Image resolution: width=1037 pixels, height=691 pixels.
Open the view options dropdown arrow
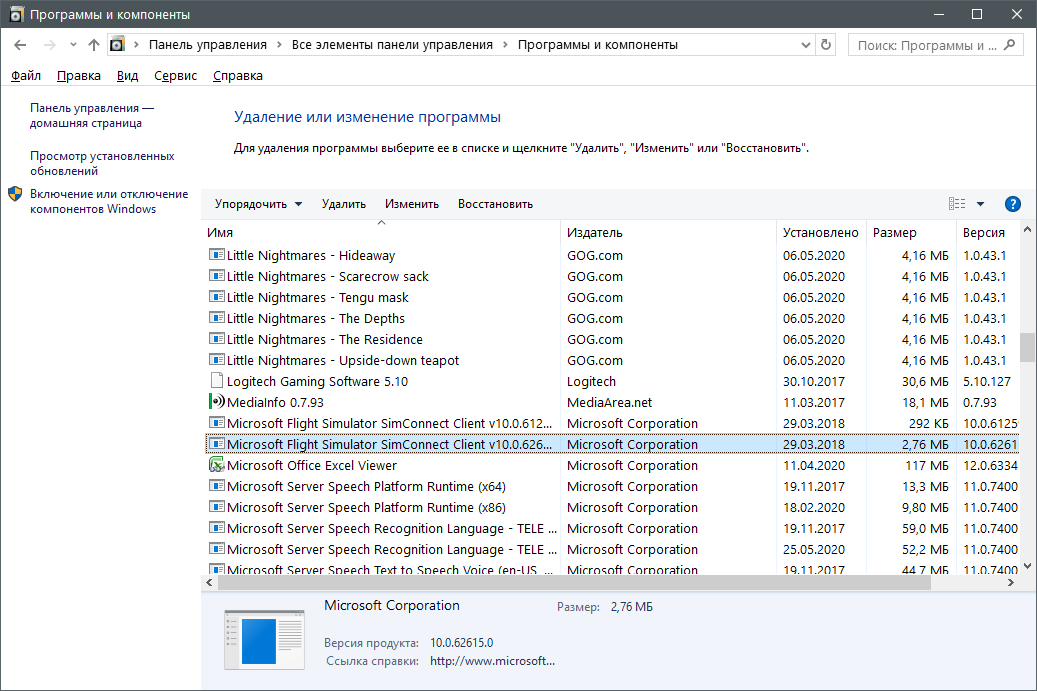(980, 204)
